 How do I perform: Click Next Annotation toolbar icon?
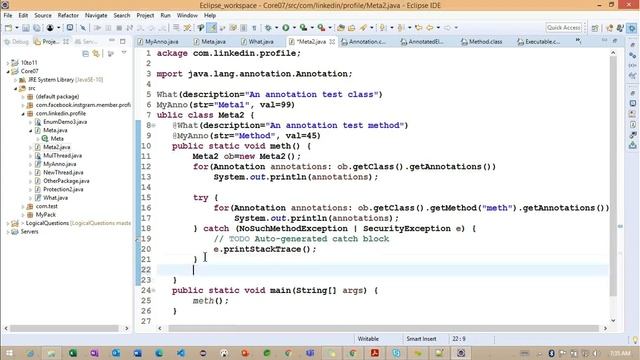[x=382, y=28]
